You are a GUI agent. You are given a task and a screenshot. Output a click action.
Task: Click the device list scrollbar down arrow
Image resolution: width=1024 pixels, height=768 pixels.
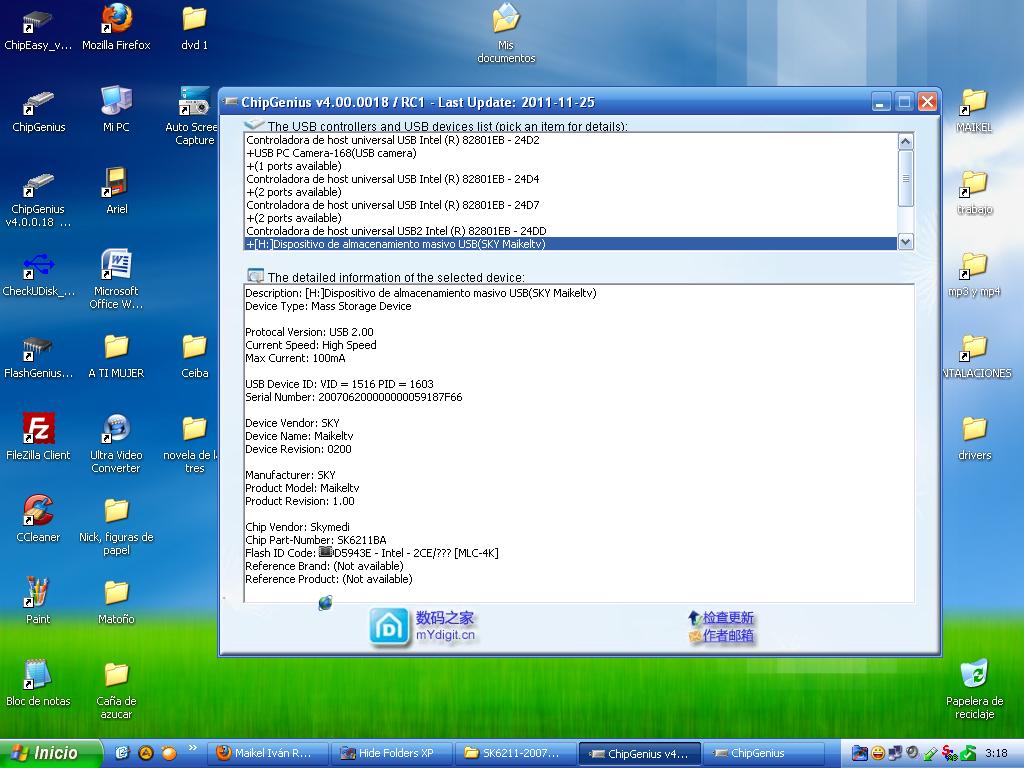point(906,242)
